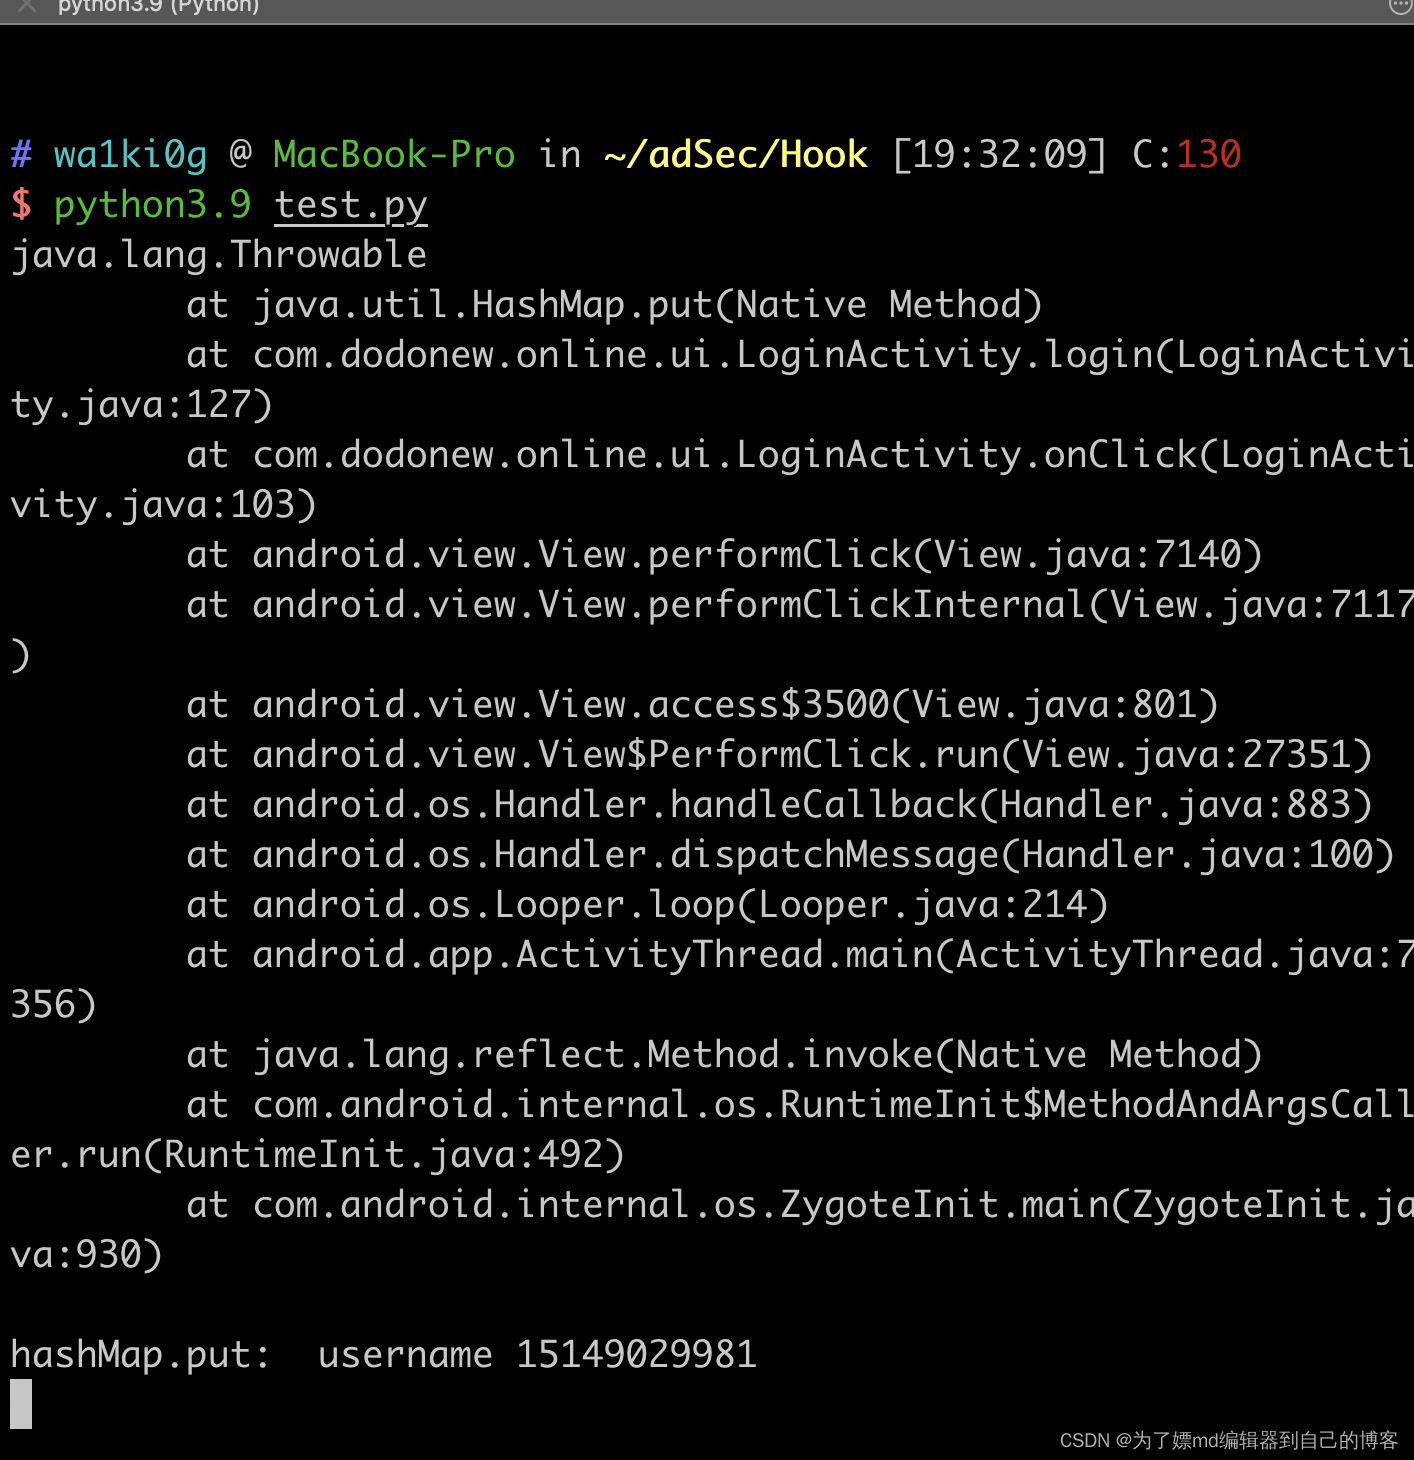Image resolution: width=1414 pixels, height=1460 pixels.
Task: Click the '#' symbol starting the prompt
Action: 21,155
